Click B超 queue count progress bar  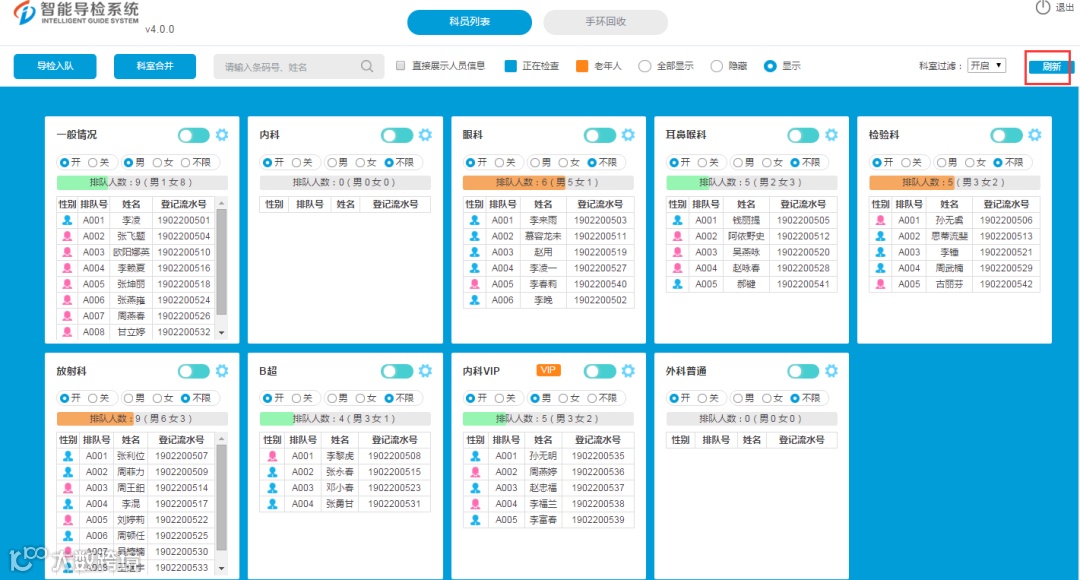345,418
